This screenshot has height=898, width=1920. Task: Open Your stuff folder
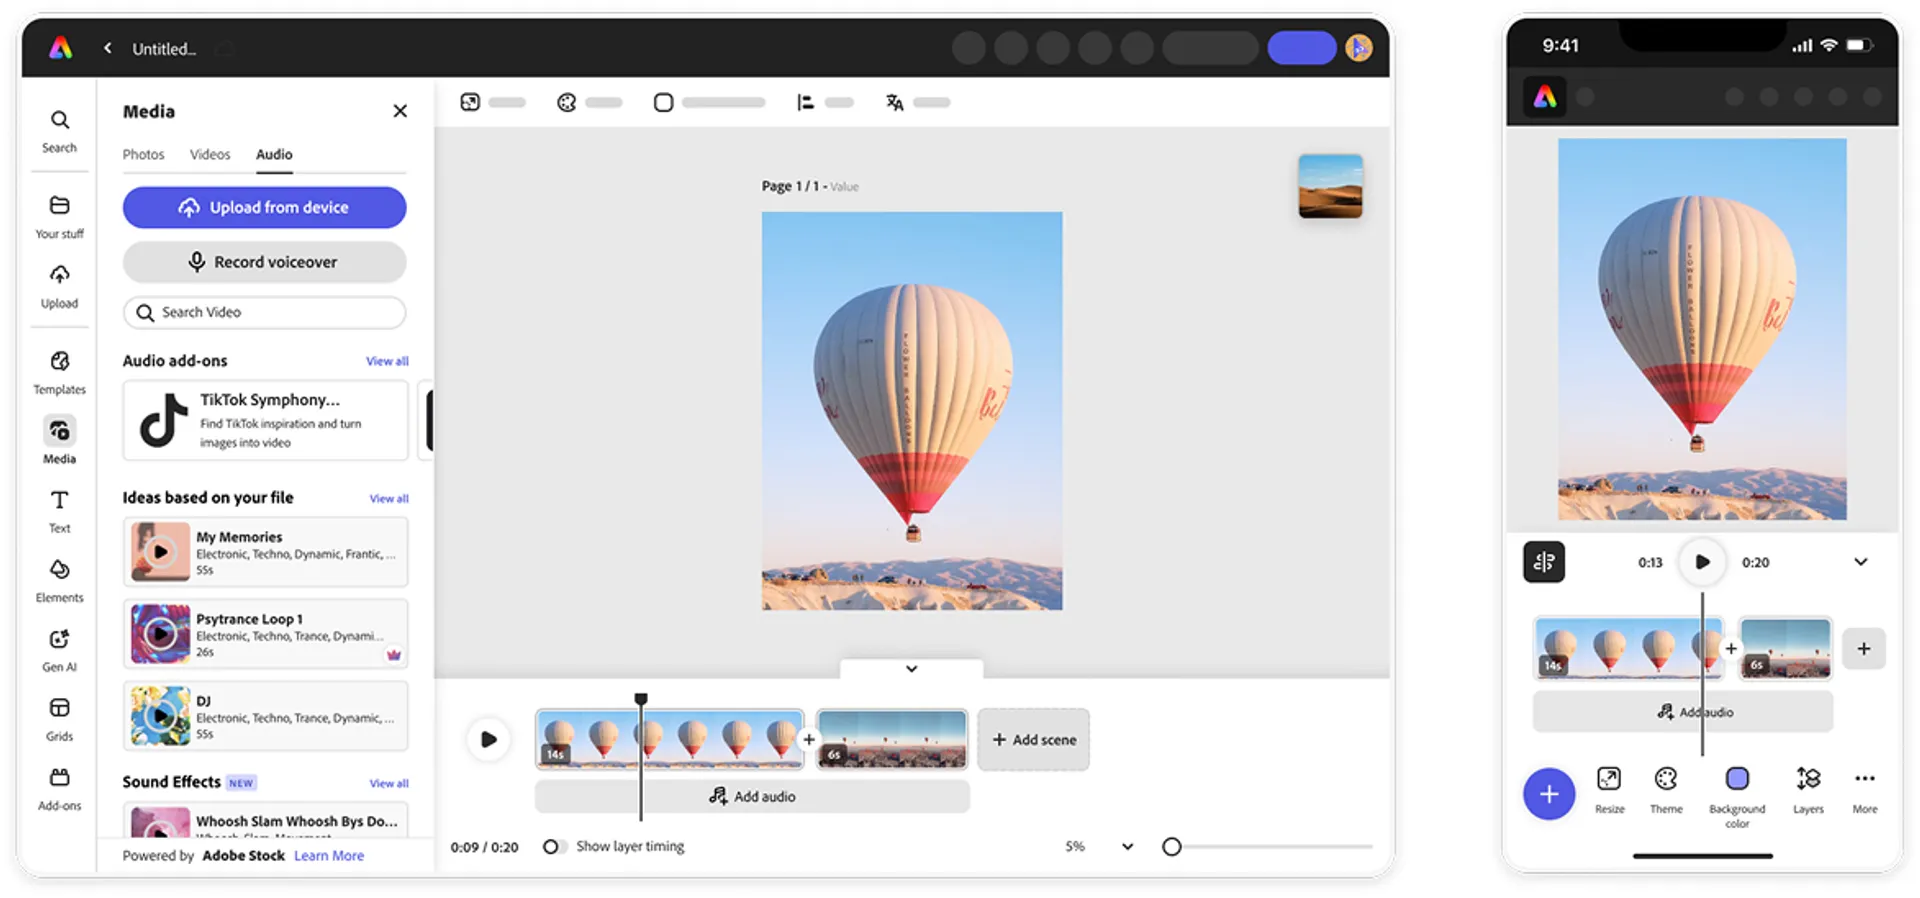(59, 216)
